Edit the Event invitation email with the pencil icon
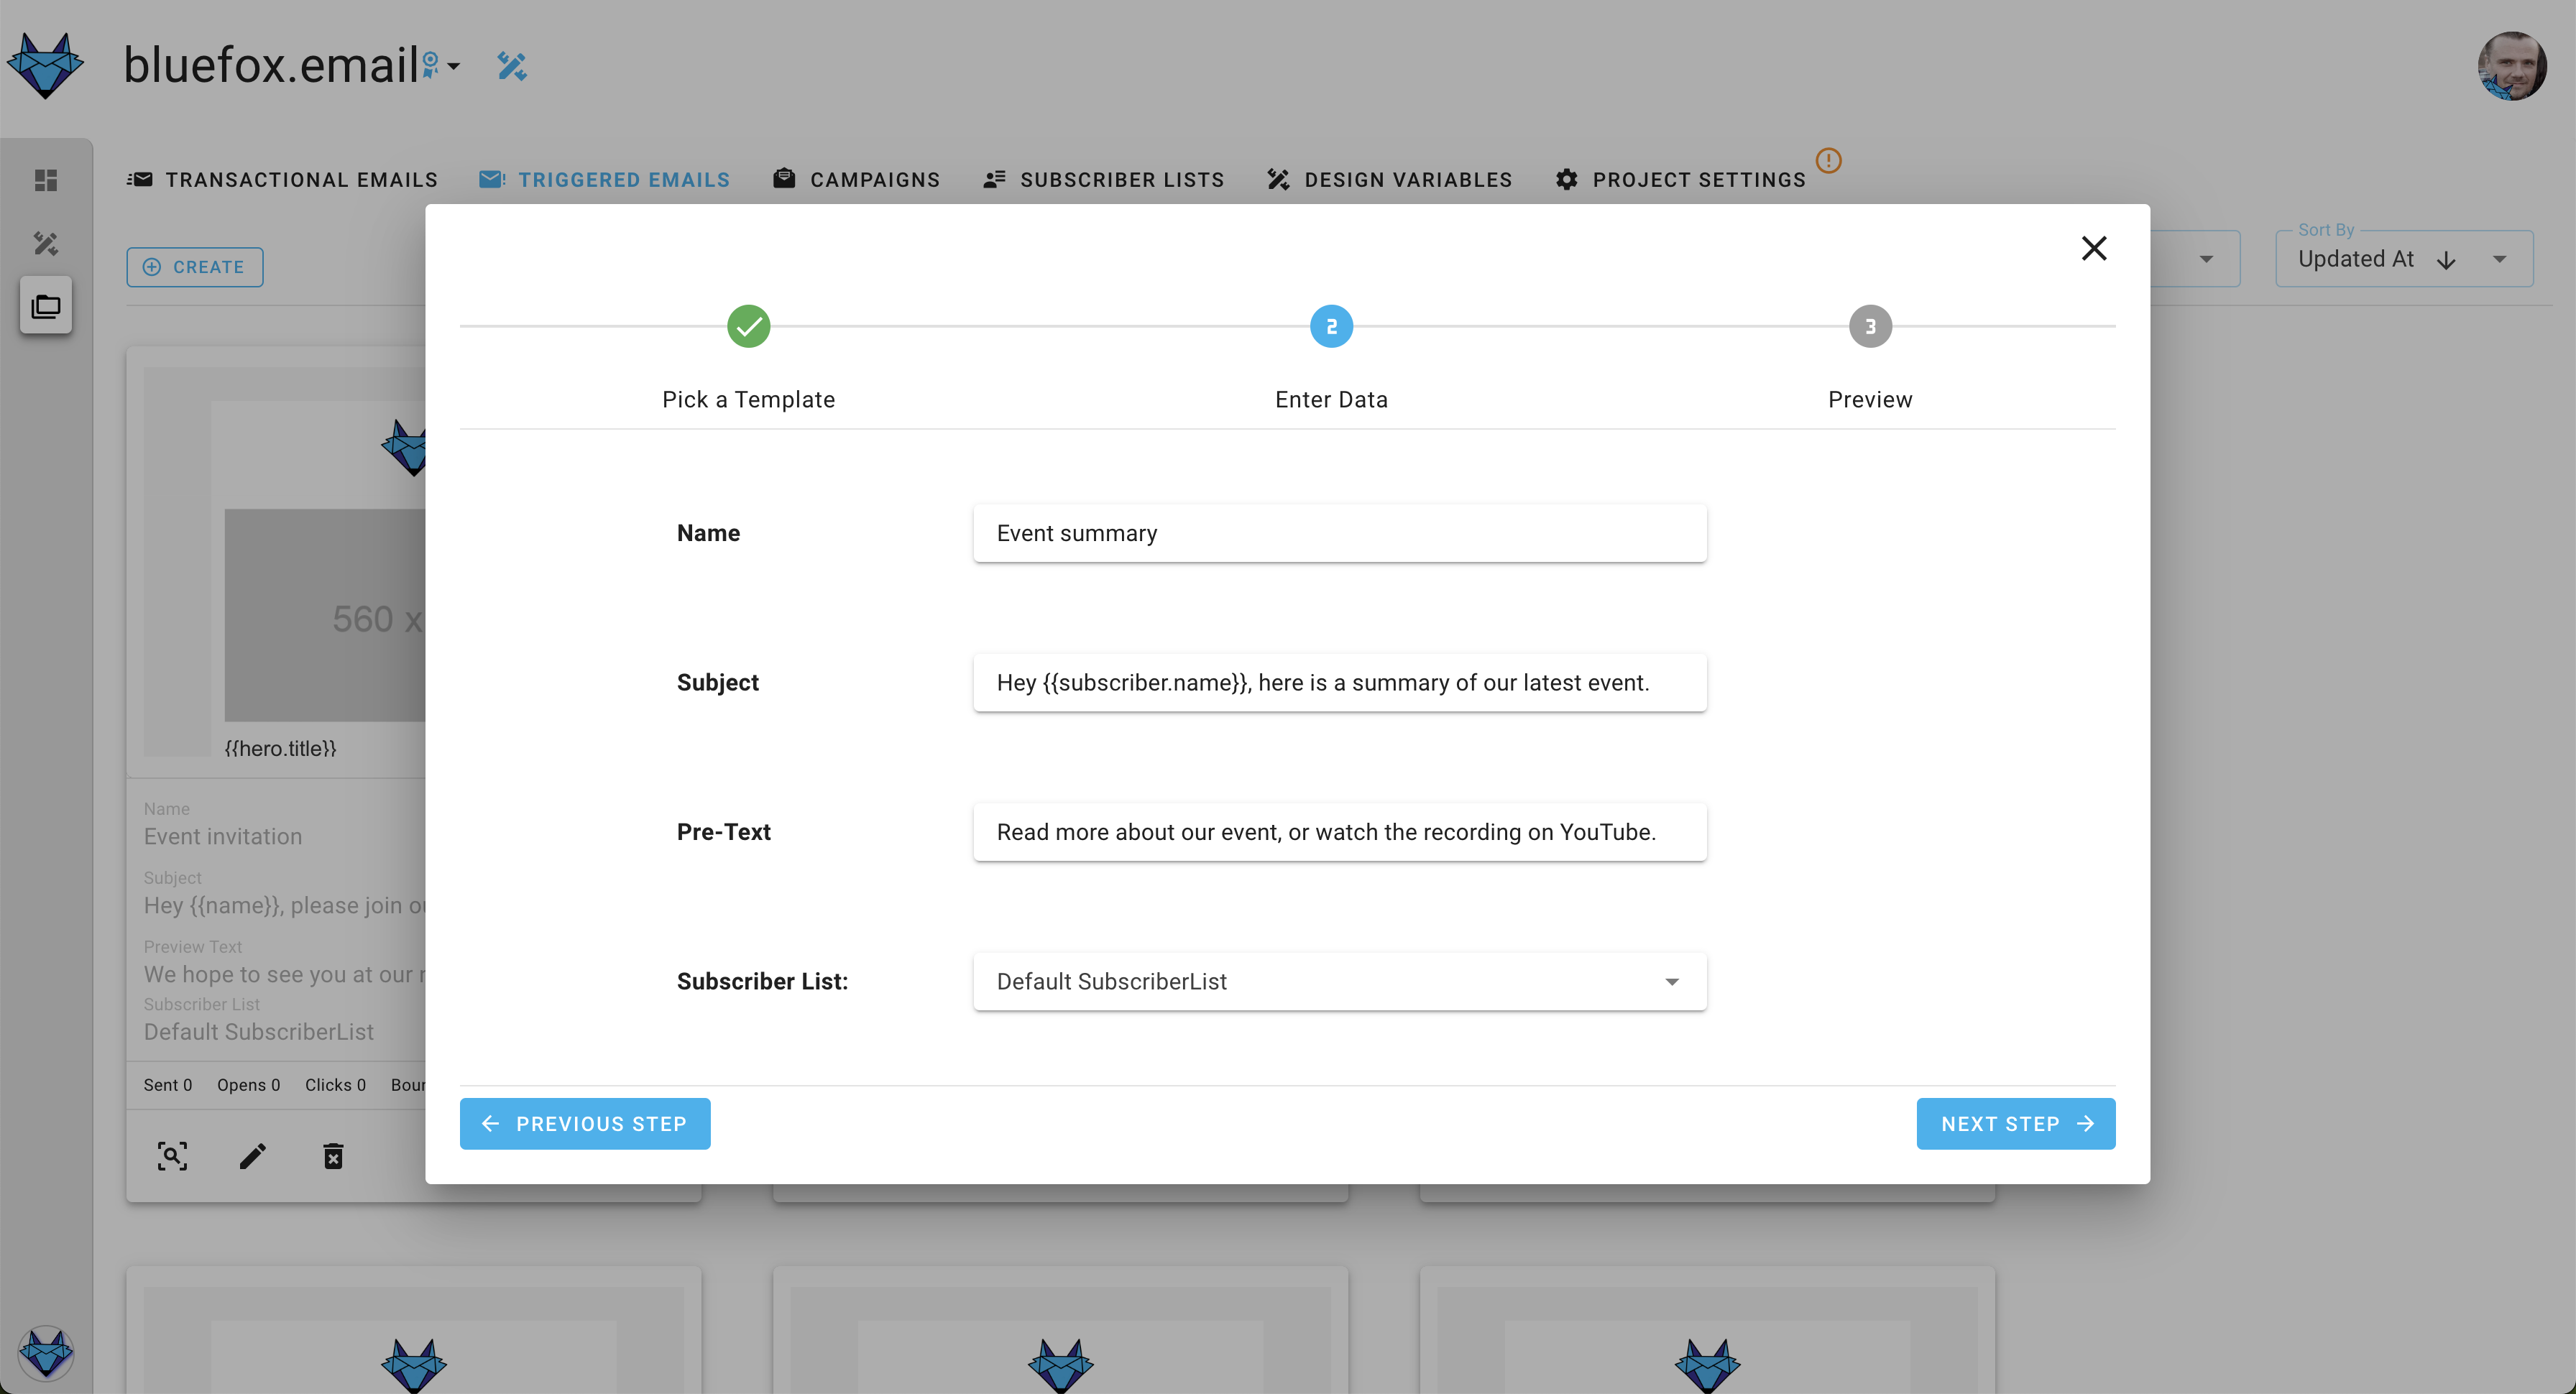 253,1156
